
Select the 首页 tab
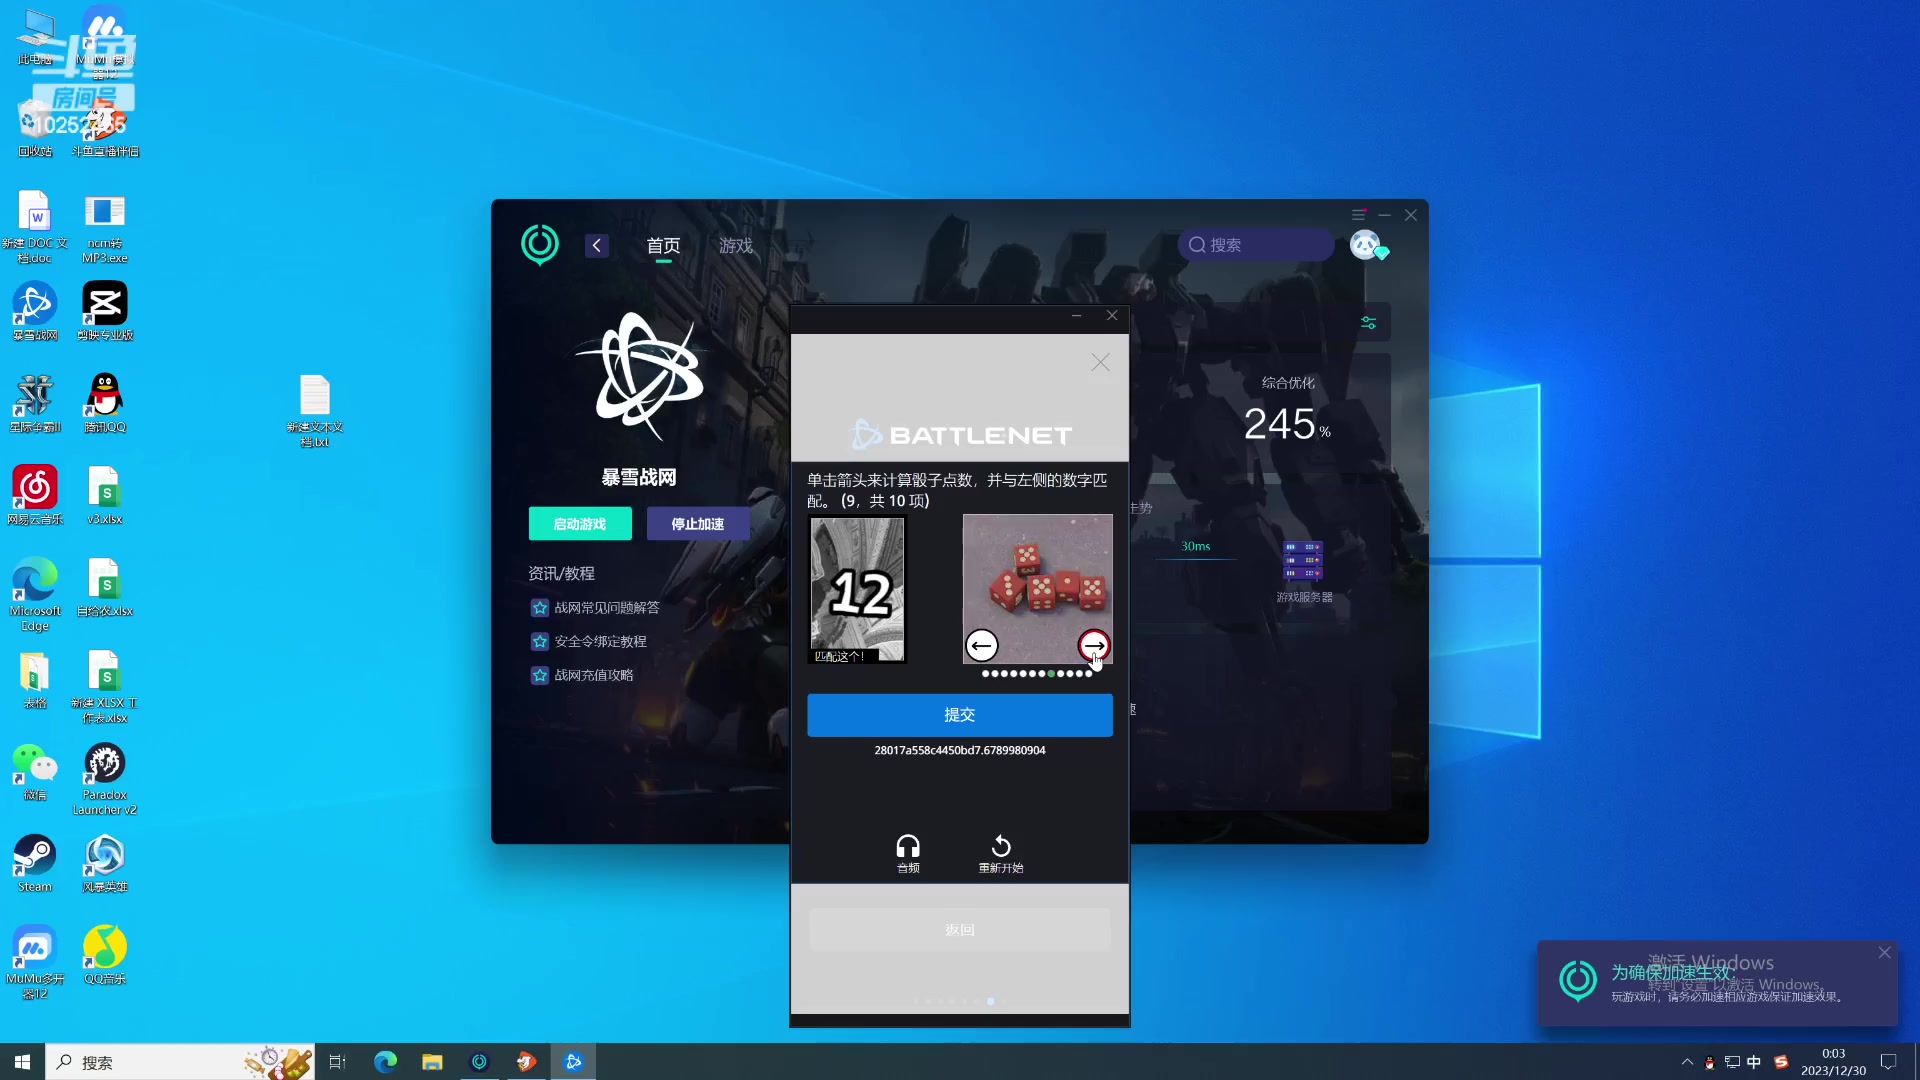(x=663, y=245)
